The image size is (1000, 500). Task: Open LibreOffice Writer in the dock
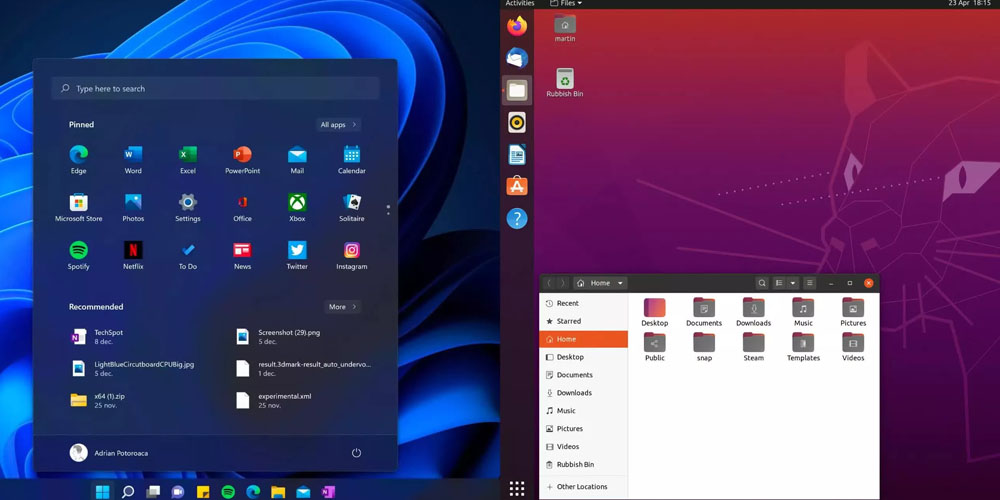517,154
